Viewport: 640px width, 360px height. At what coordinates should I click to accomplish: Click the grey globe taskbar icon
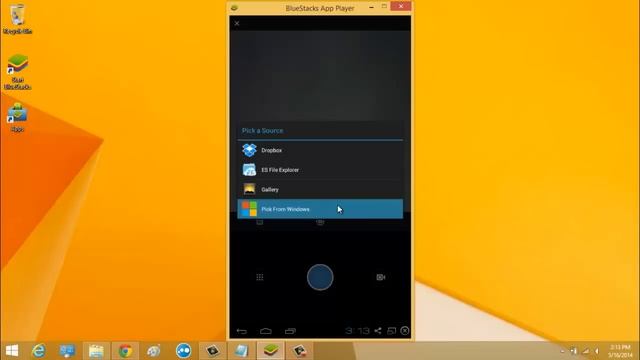coord(154,351)
